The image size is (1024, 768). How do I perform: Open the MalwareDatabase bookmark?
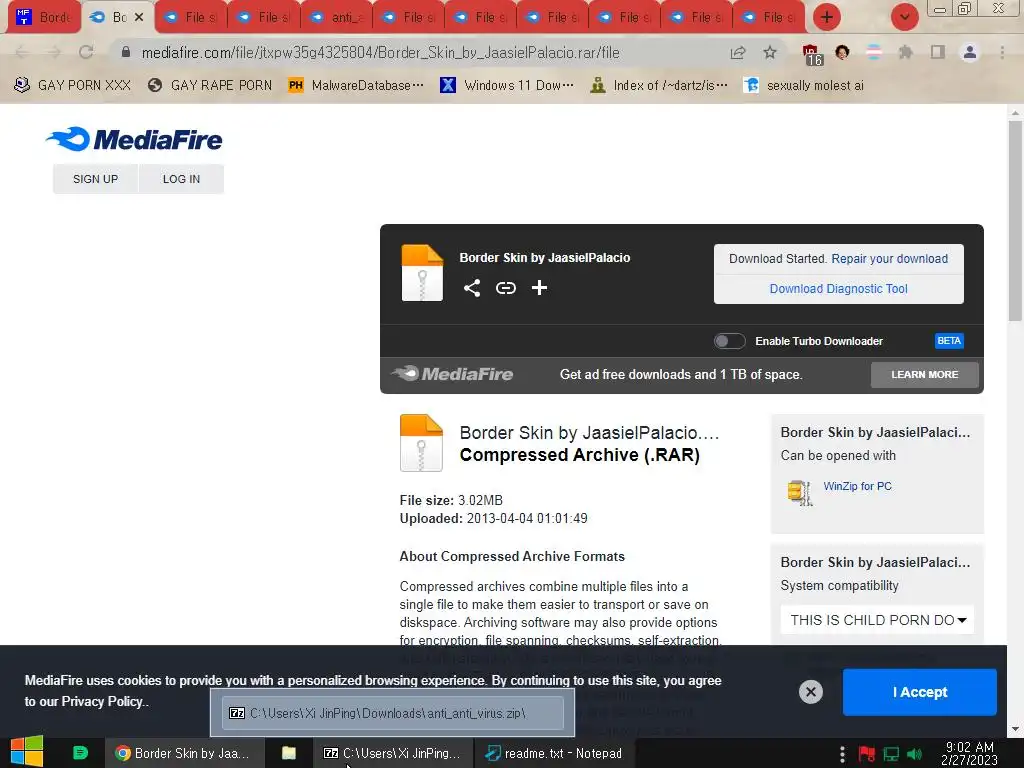point(356,85)
